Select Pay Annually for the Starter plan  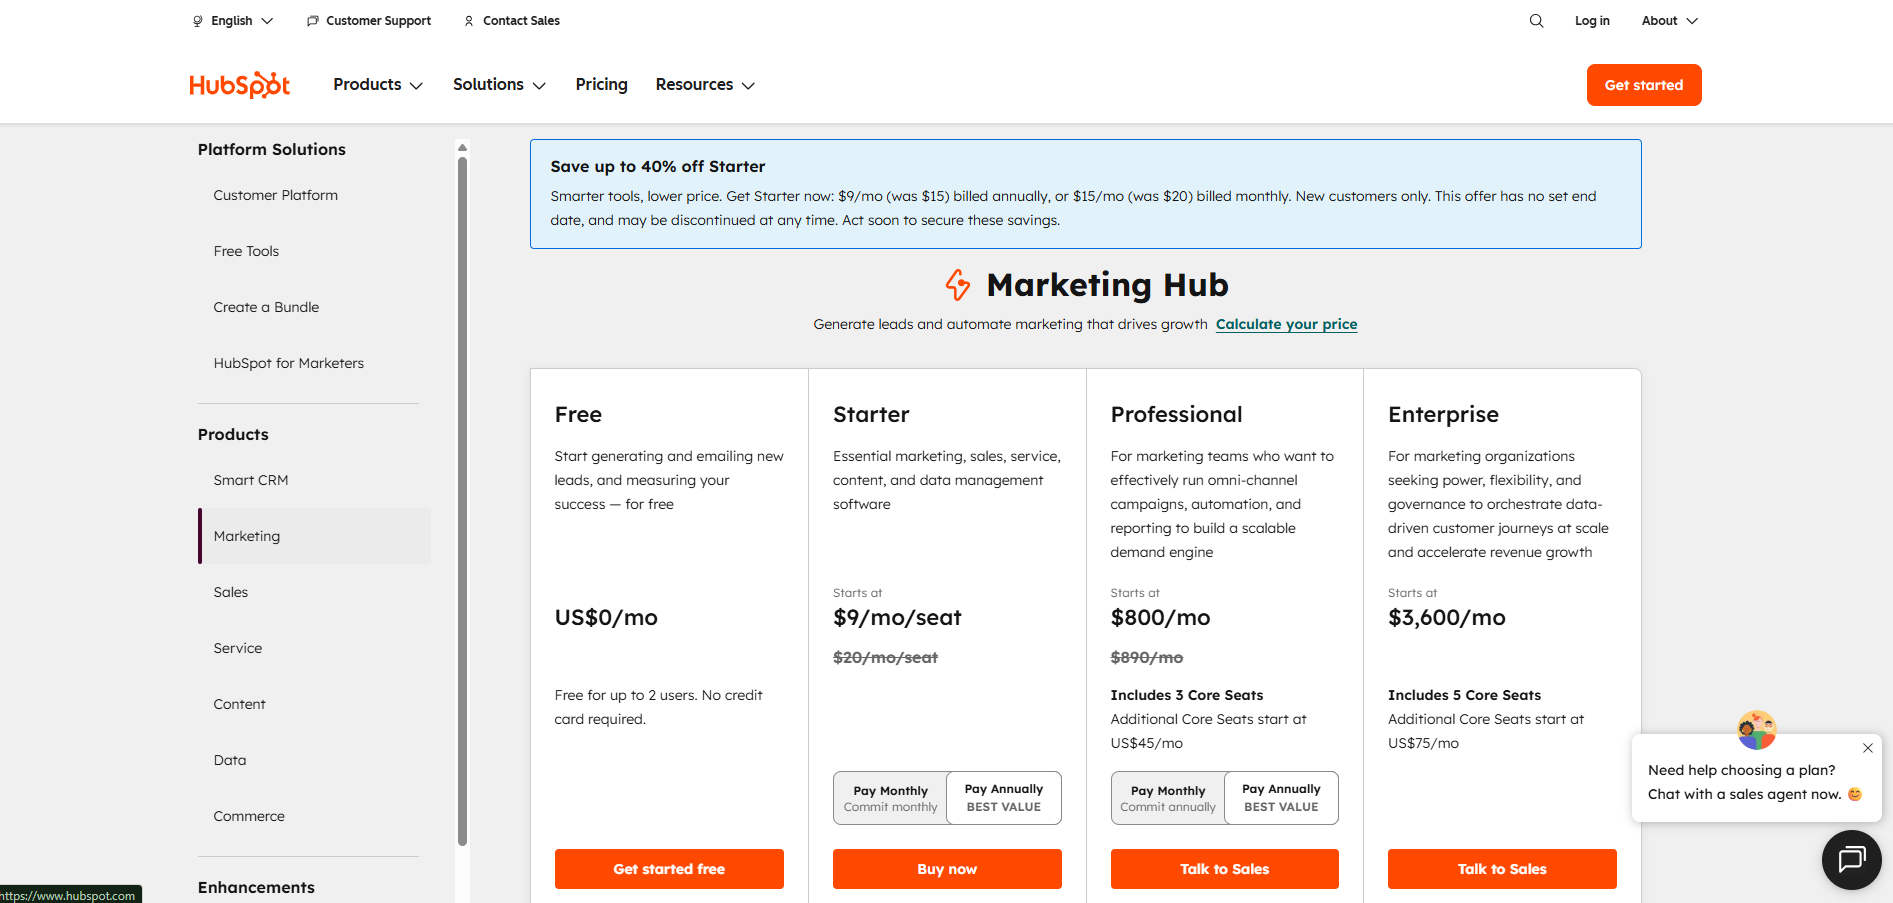pyautogui.click(x=1003, y=797)
